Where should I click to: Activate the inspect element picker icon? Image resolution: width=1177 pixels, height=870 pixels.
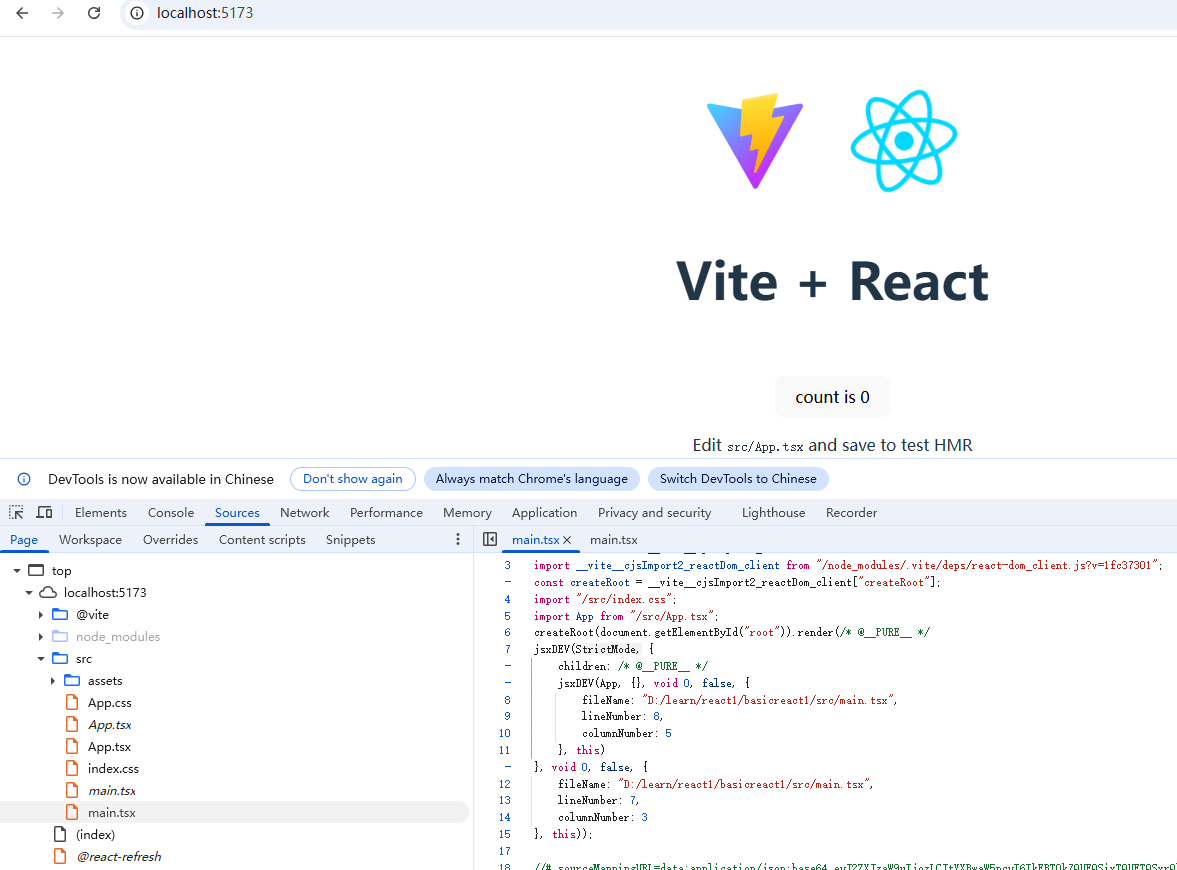16,513
